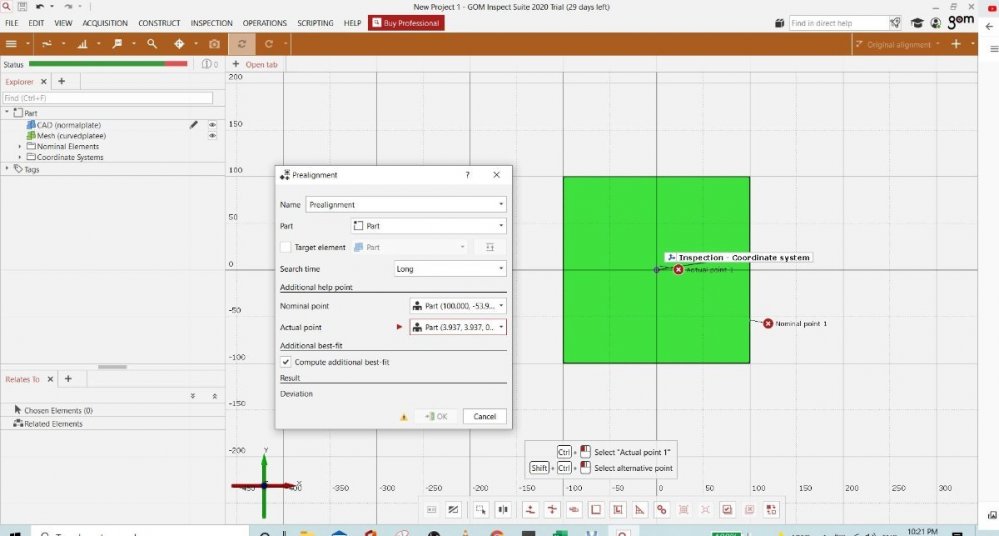
Task: Click the graduation cap tutorial icon
Action: (x=917, y=23)
